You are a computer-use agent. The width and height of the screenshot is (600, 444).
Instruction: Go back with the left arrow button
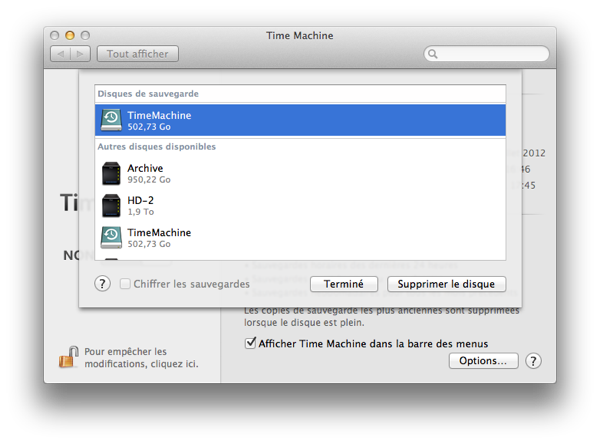pos(60,54)
